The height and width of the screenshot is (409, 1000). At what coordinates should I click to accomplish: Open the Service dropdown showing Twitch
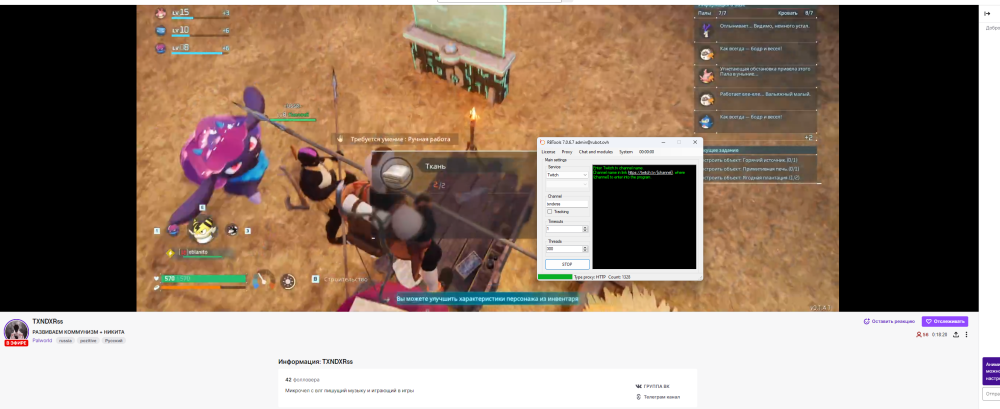(x=566, y=174)
